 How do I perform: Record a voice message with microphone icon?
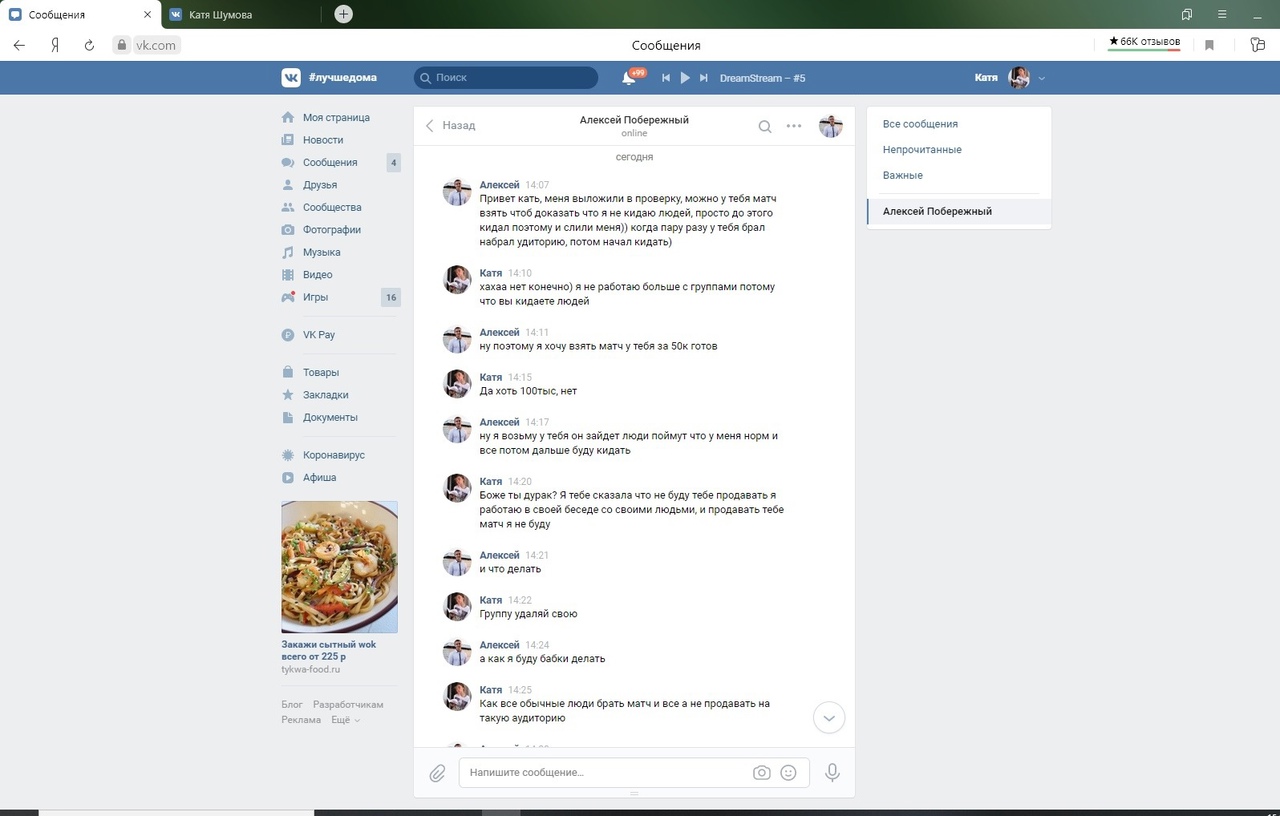(x=831, y=773)
